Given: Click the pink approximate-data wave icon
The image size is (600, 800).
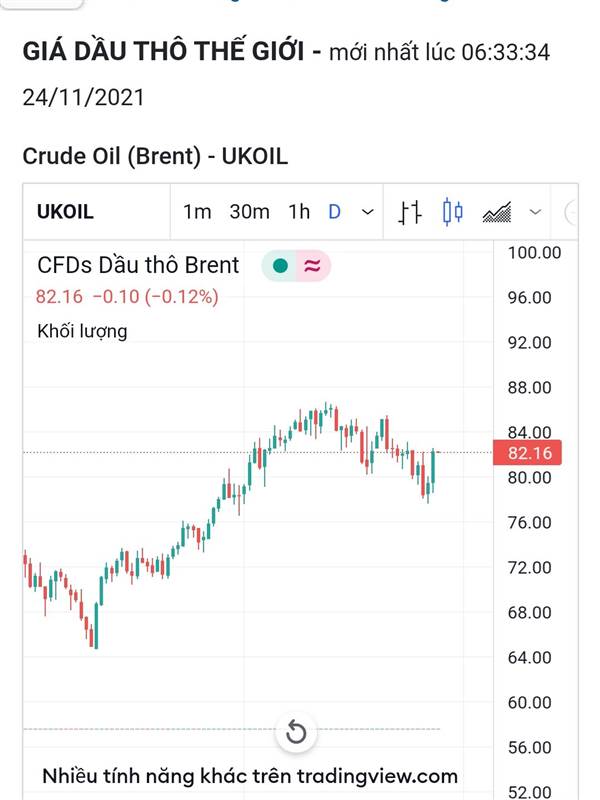Looking at the screenshot, I should (x=312, y=265).
